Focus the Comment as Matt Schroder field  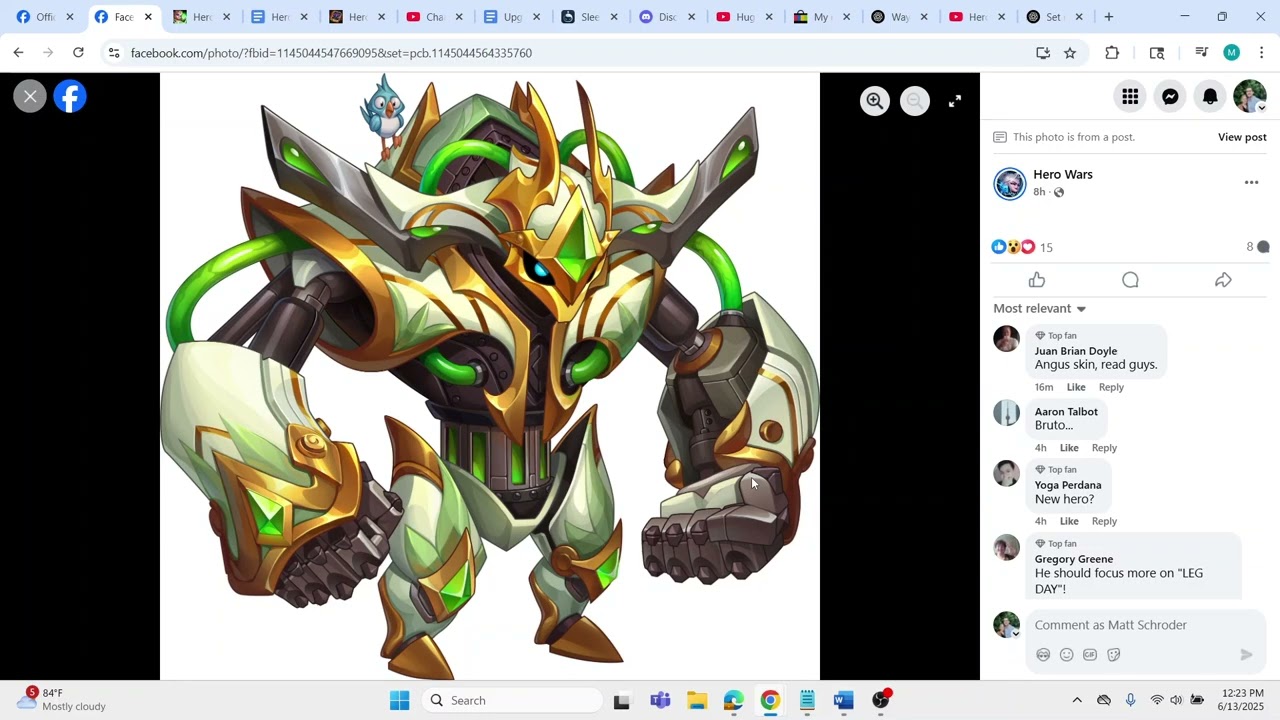[1146, 625]
